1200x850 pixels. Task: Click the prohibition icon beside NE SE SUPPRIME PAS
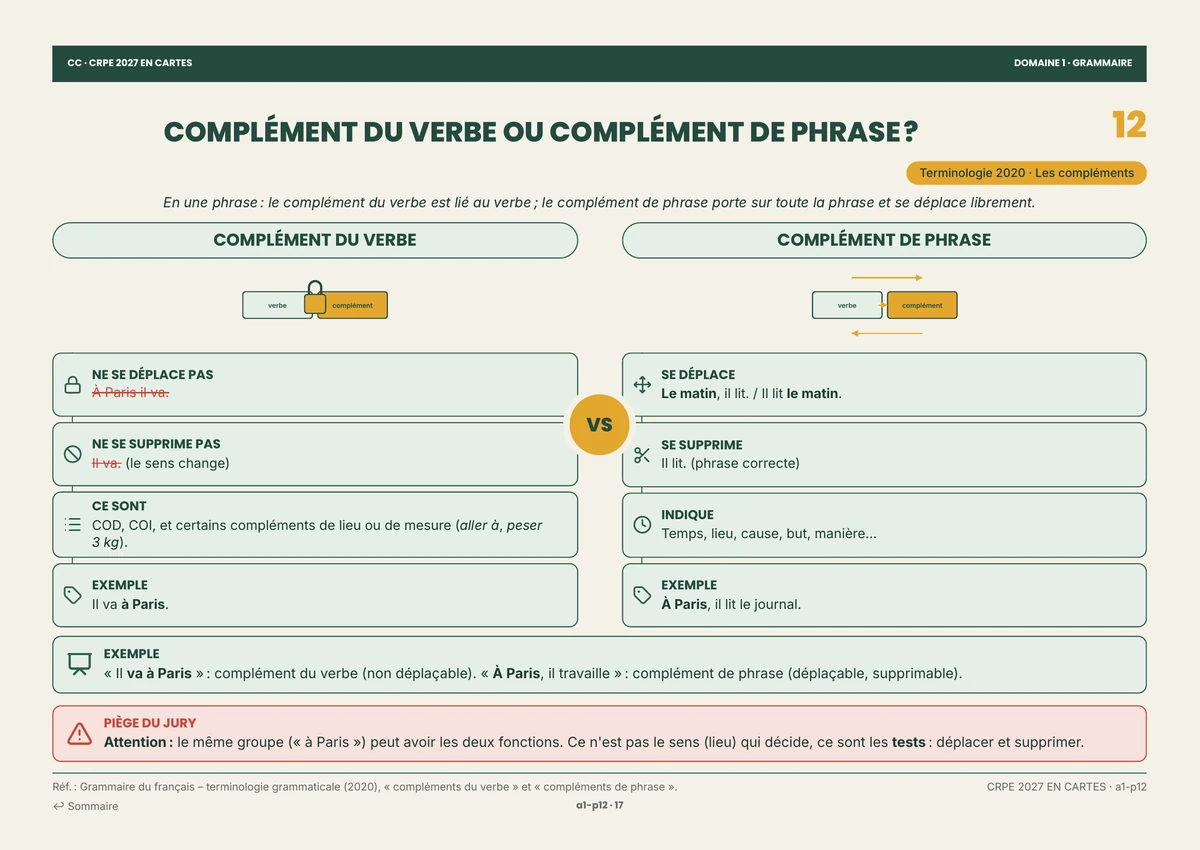click(72, 454)
